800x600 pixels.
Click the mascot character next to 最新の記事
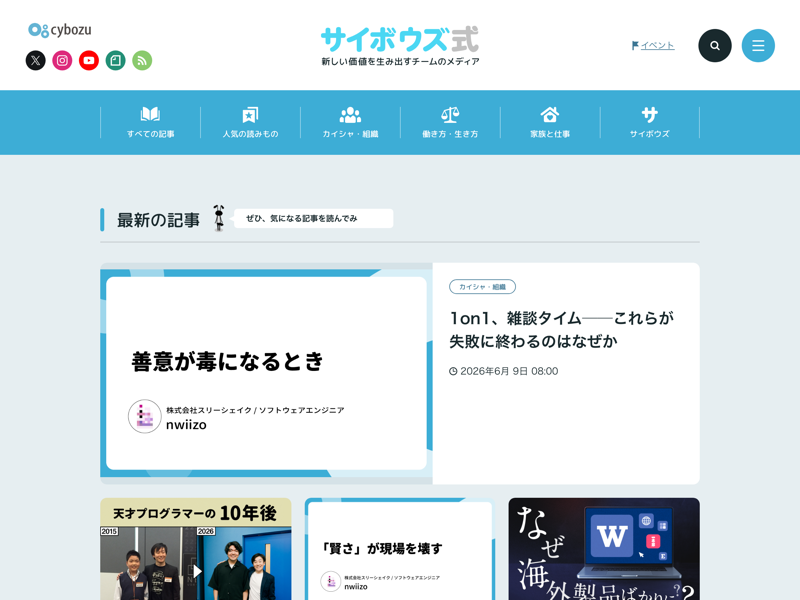[219, 218]
